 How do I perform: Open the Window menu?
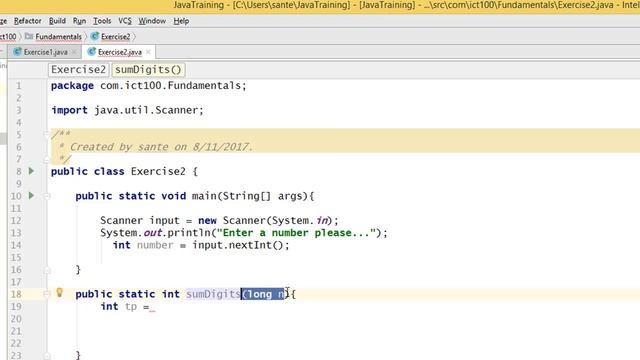[x=152, y=21]
